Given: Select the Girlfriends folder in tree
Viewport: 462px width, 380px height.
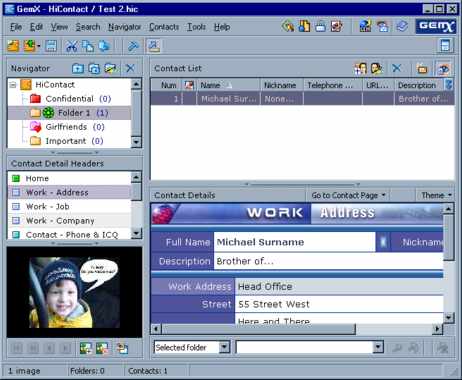Looking at the screenshot, I should click(x=66, y=127).
